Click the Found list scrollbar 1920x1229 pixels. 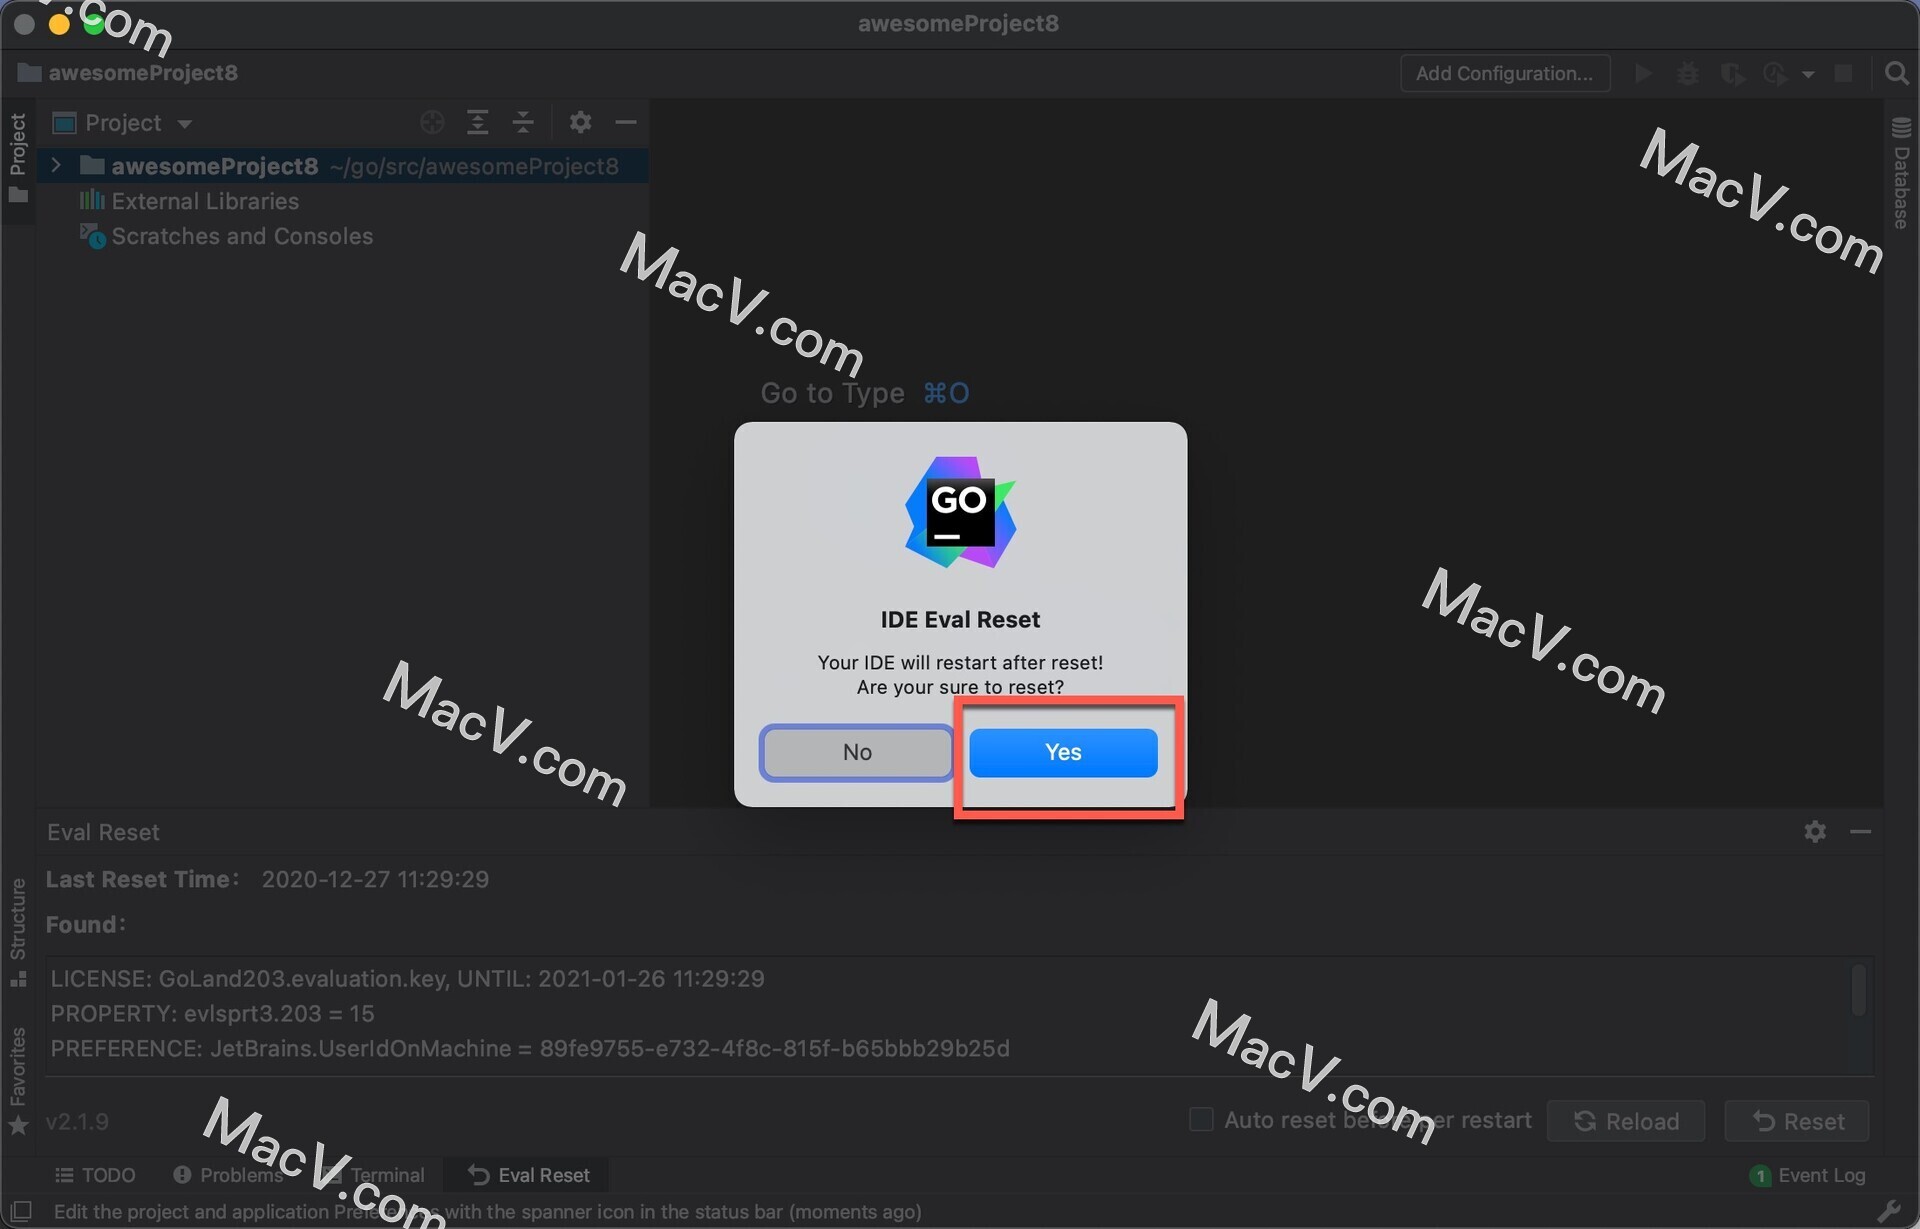[1858, 991]
